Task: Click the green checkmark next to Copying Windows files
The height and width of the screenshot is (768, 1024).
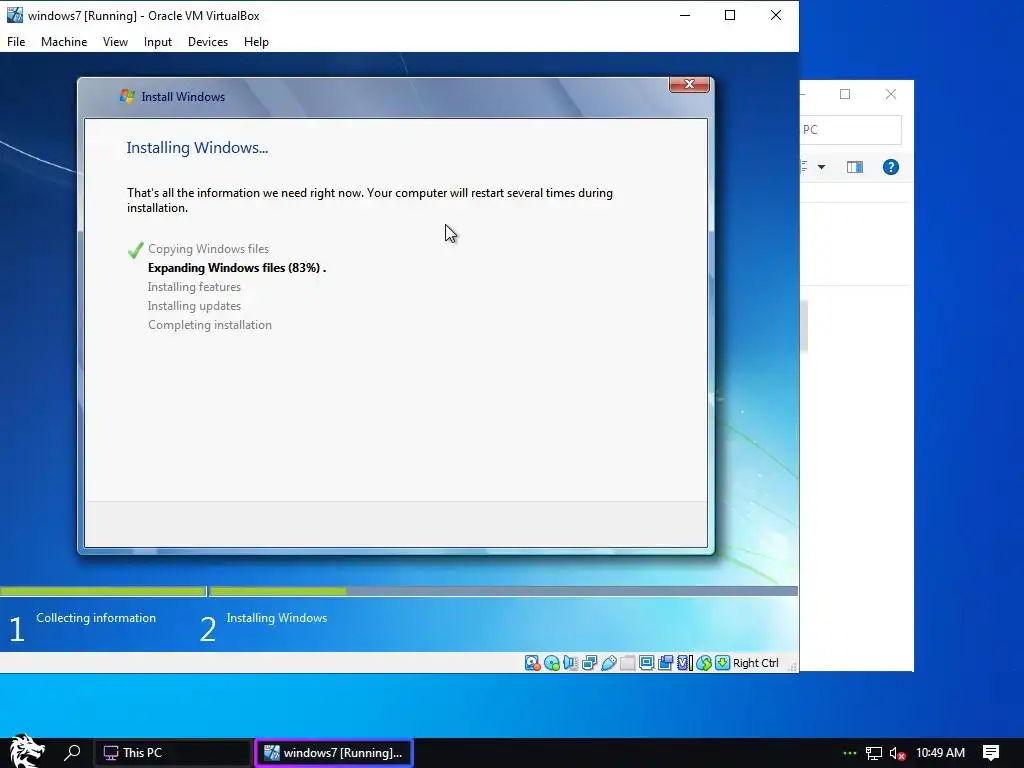Action: (x=135, y=249)
